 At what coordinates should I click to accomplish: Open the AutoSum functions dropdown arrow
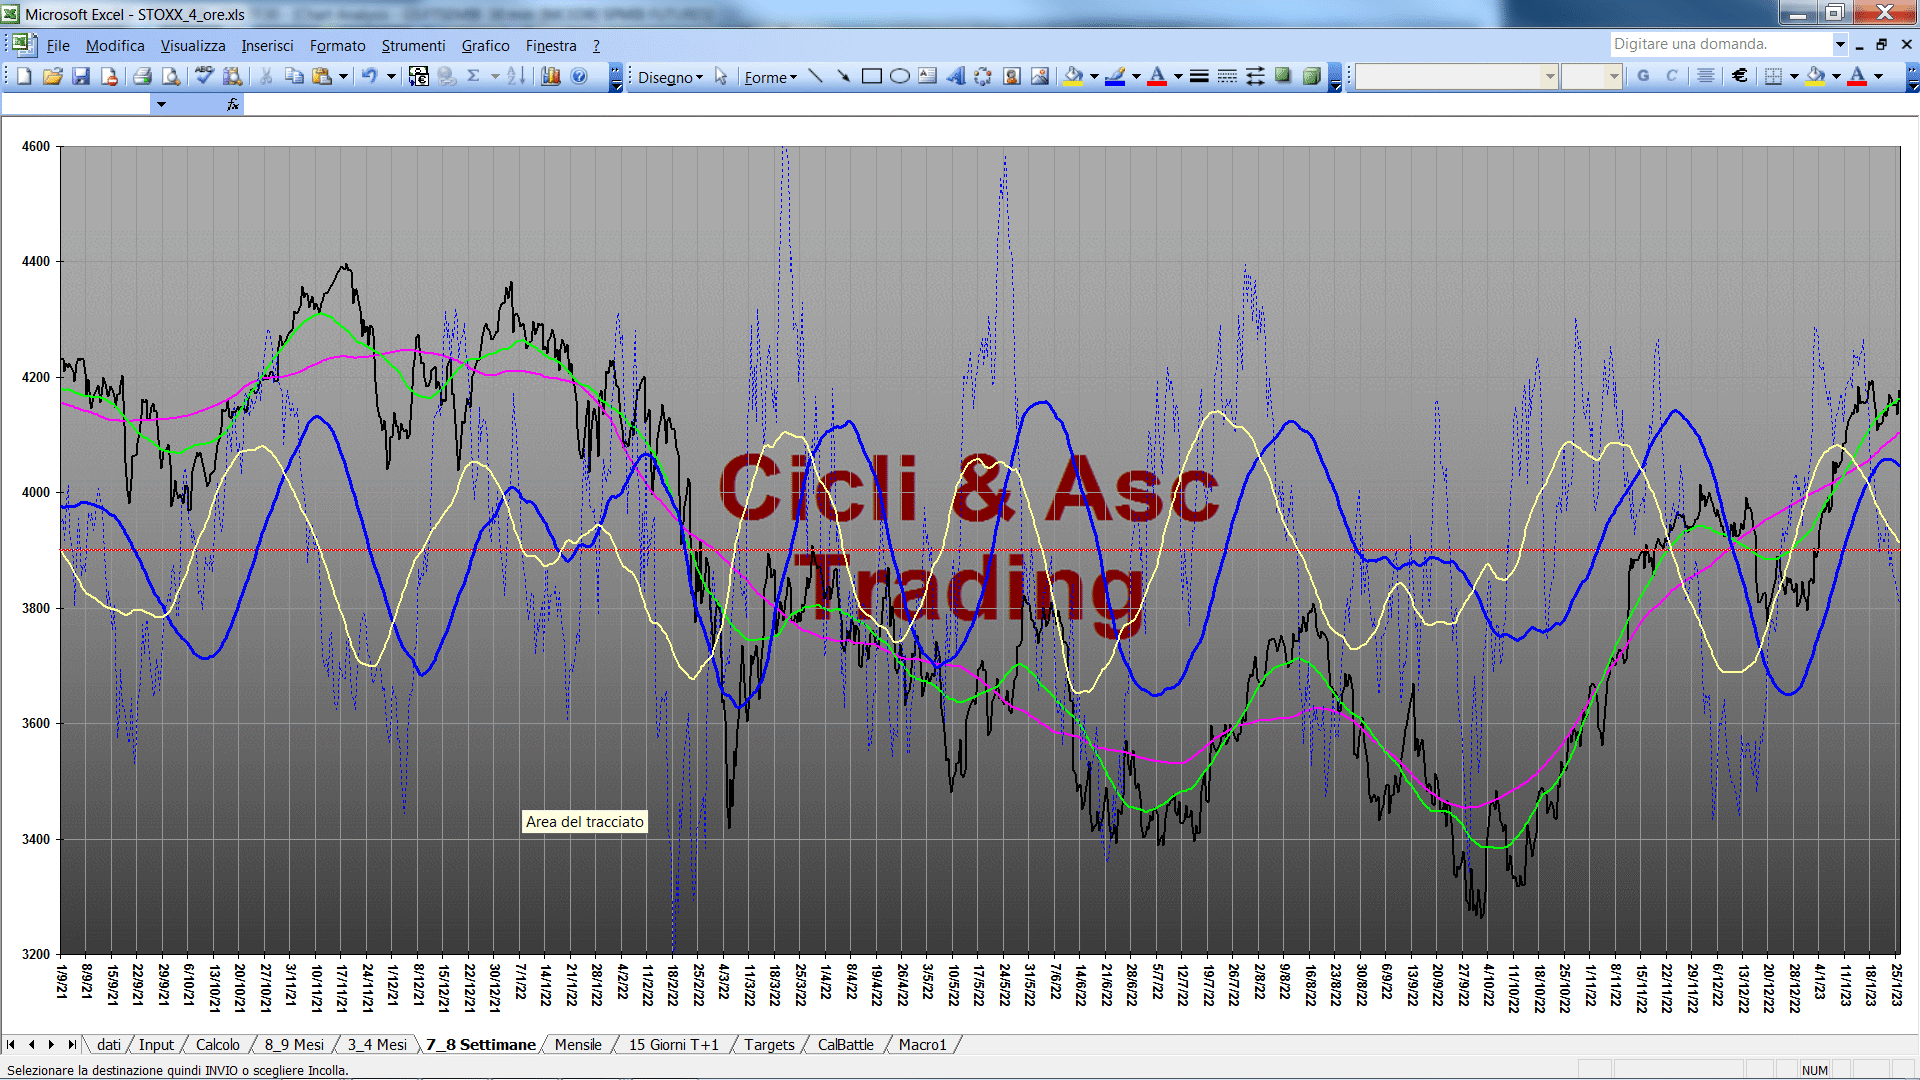(495, 76)
